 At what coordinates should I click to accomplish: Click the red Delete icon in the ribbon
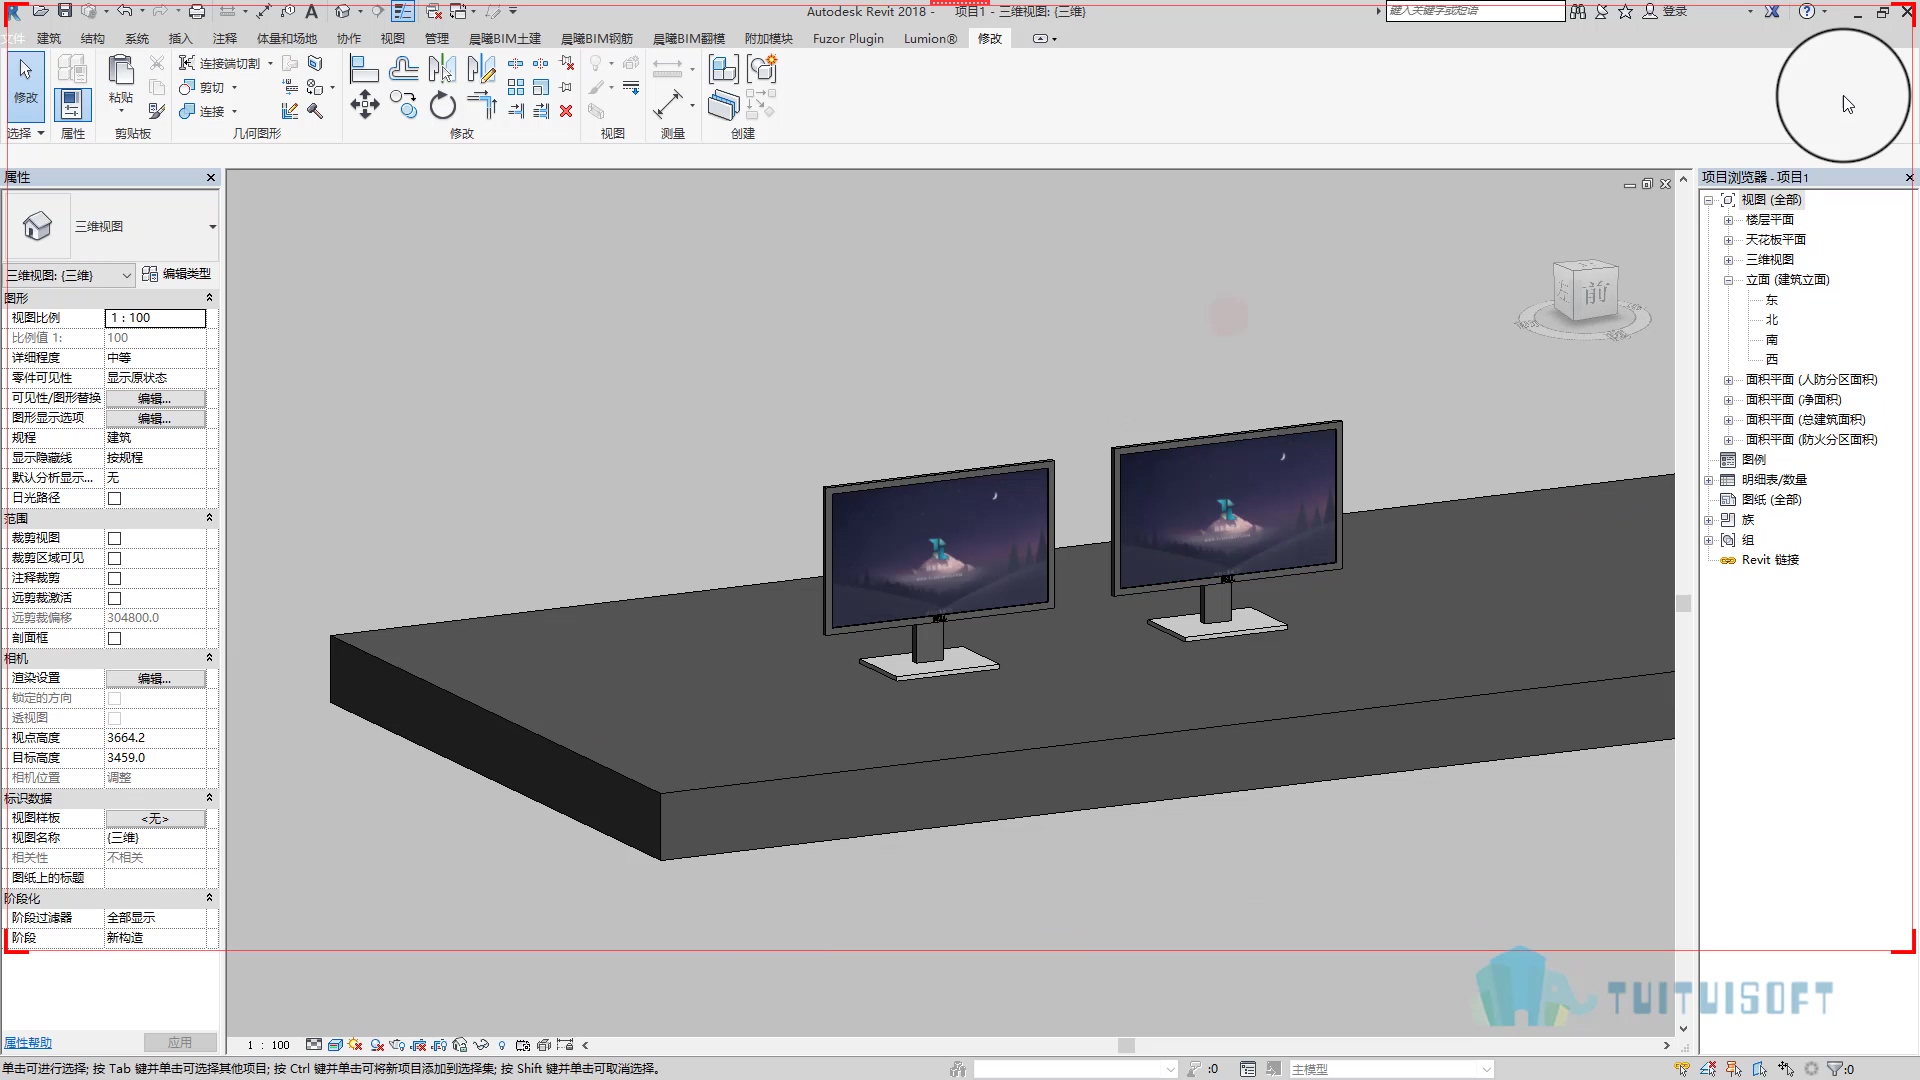(566, 111)
